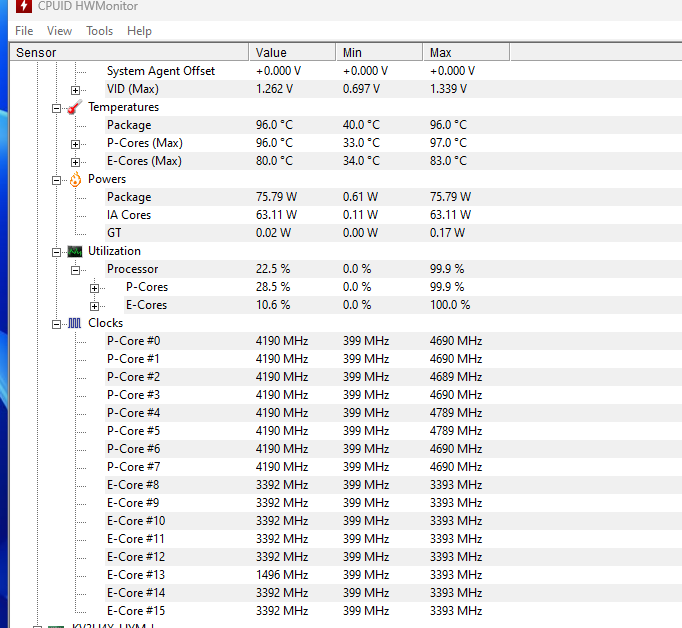Image resolution: width=682 pixels, height=628 pixels.
Task: Open the Tools menu
Action: click(x=99, y=31)
